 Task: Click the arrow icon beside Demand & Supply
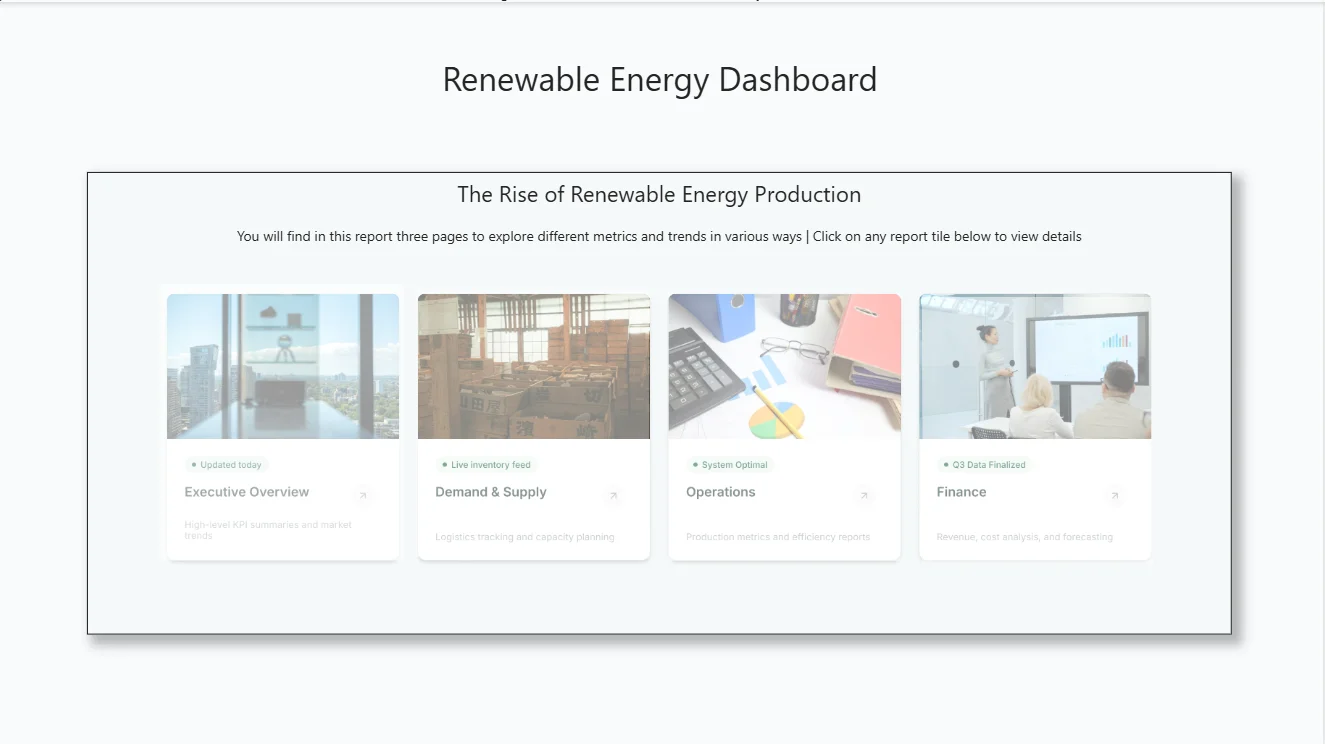614,496
